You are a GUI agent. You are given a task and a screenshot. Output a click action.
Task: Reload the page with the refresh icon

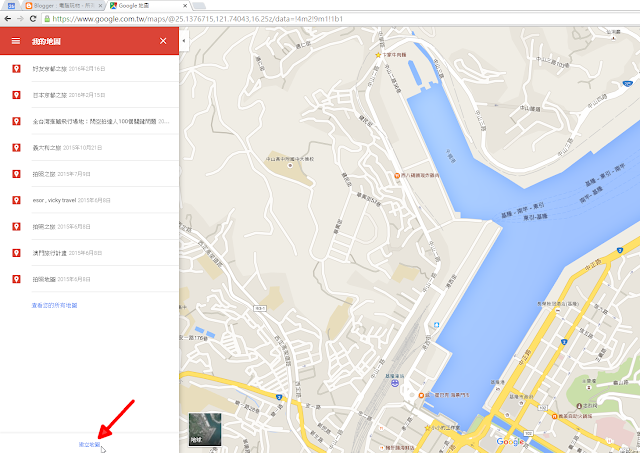[x=34, y=19]
